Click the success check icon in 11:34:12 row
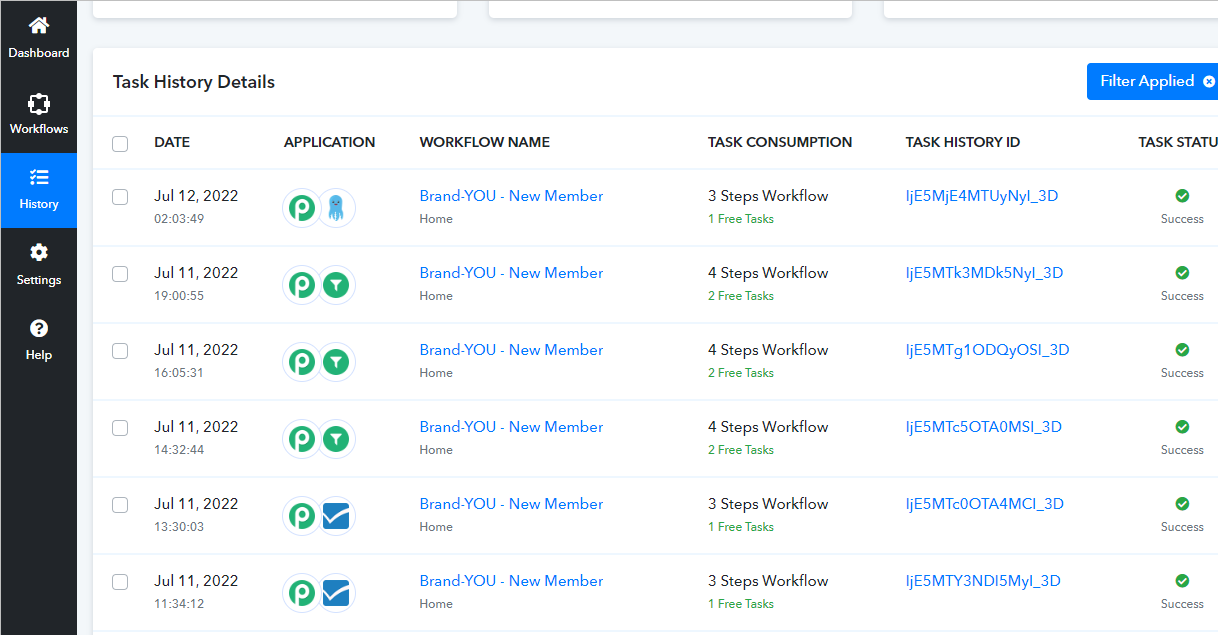The image size is (1218, 635). coord(1182,581)
